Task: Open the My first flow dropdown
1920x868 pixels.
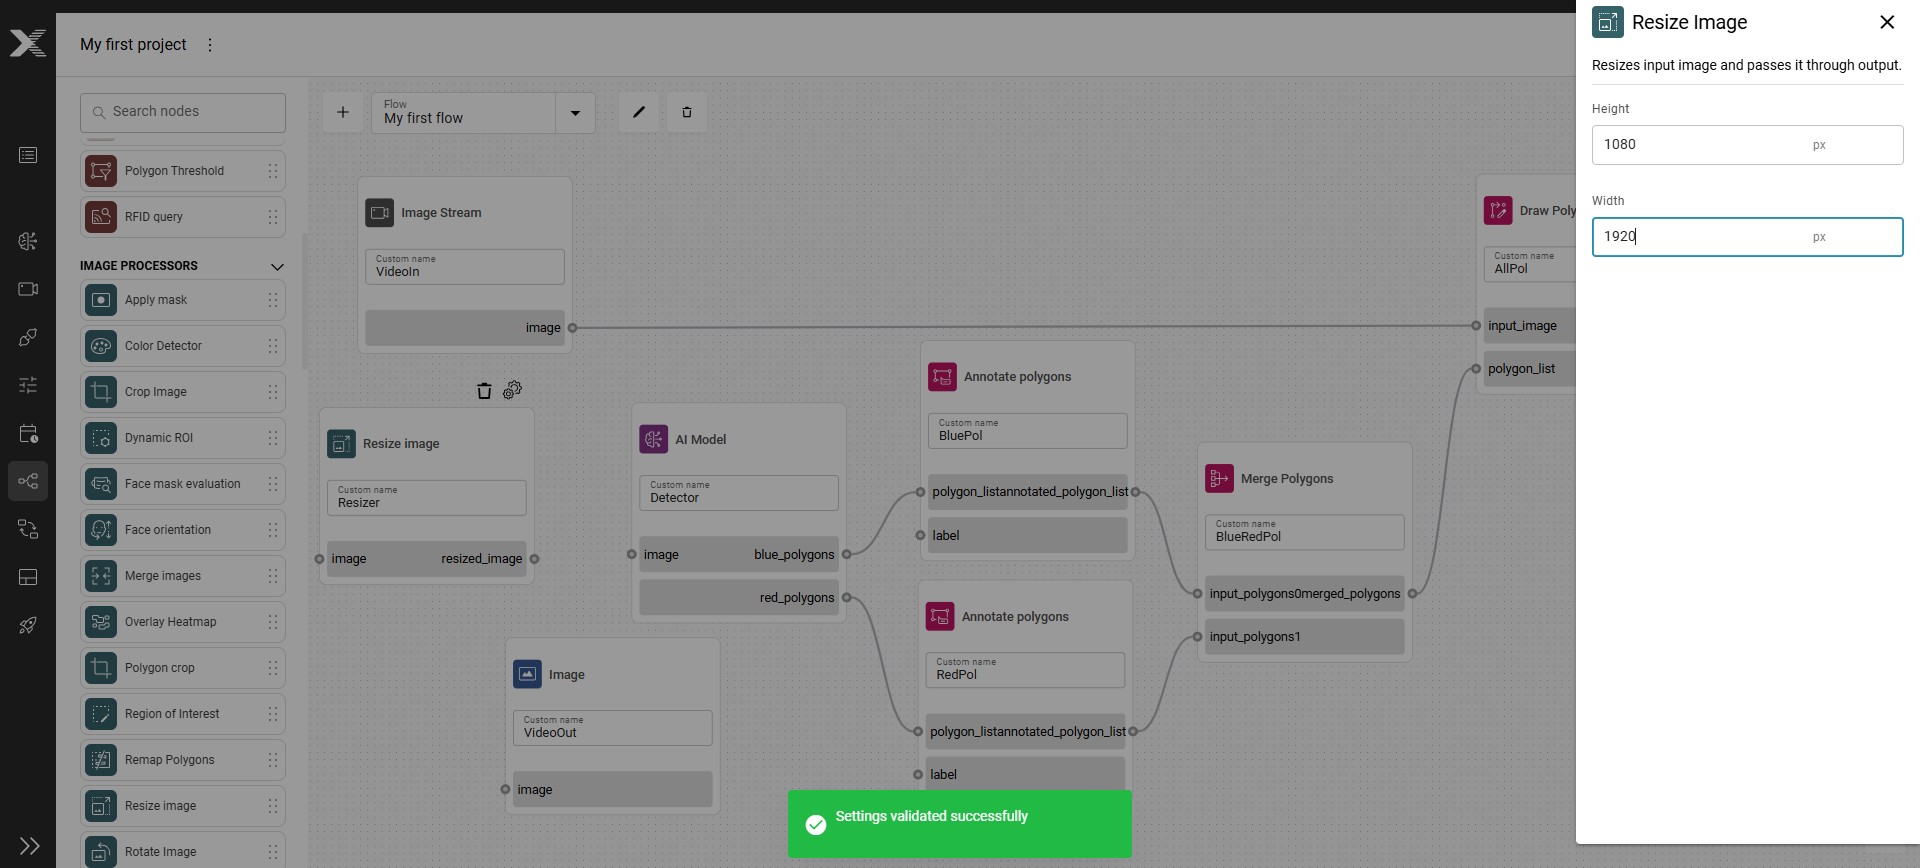Action: (575, 113)
